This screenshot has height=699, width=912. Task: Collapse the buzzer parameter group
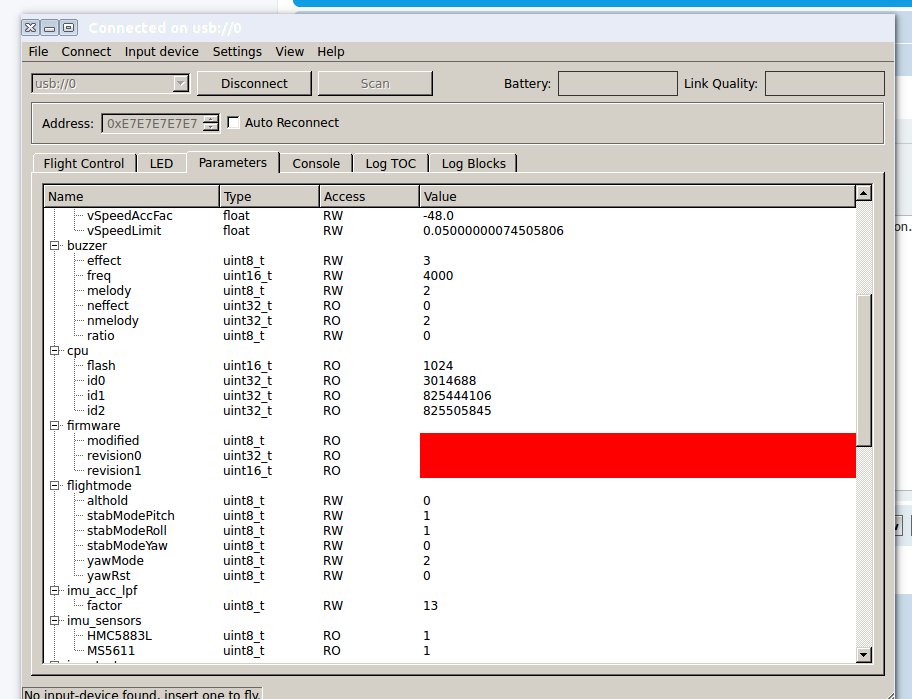(55, 246)
